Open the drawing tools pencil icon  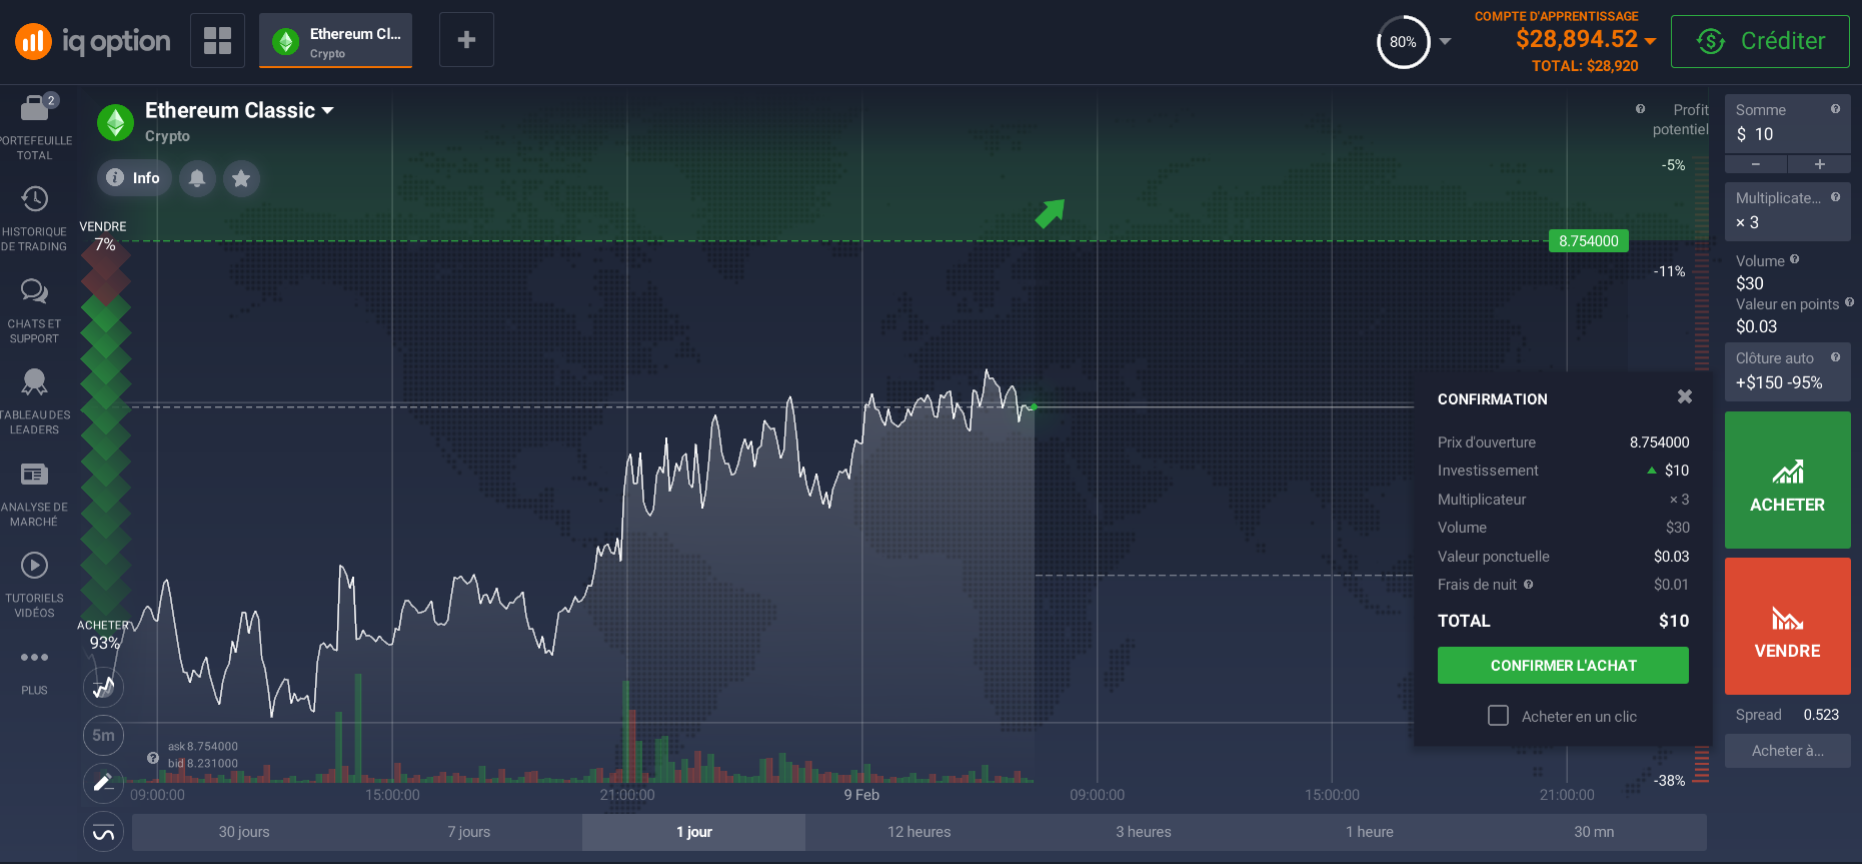[x=103, y=783]
